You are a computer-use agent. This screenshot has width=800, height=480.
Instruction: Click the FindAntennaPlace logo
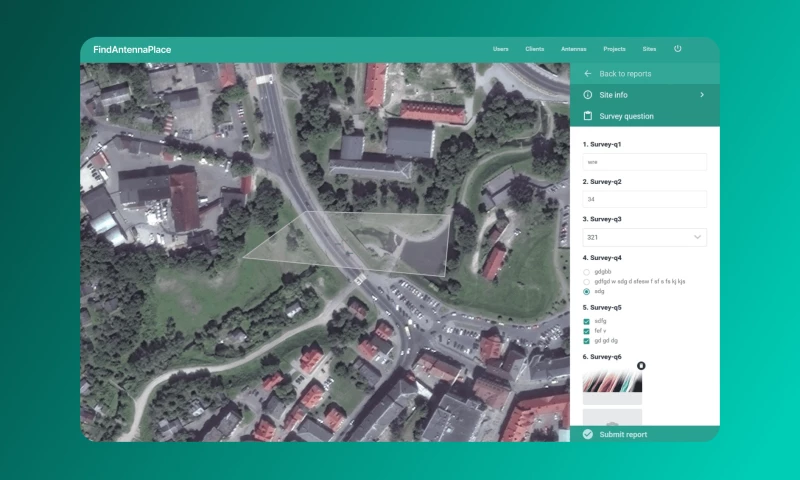coord(130,49)
